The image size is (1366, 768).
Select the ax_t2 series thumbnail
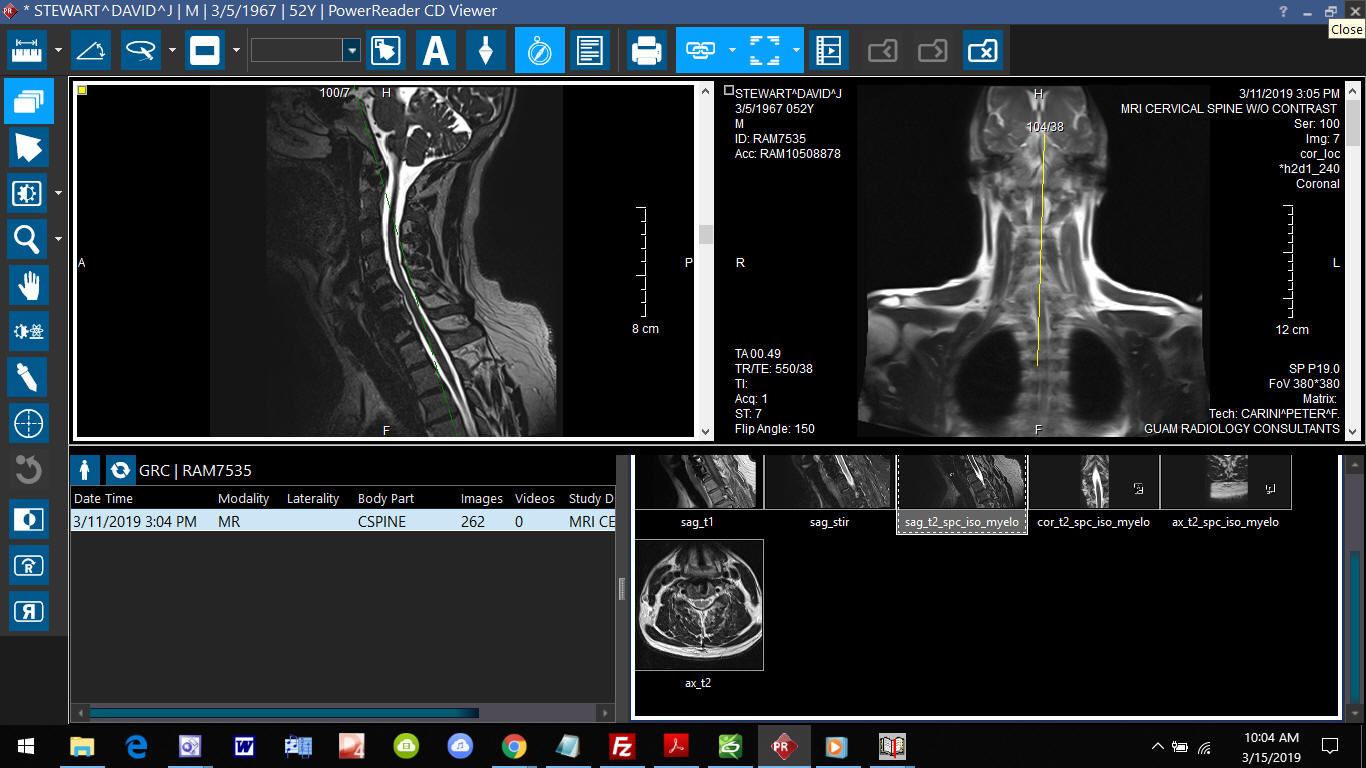(x=699, y=605)
